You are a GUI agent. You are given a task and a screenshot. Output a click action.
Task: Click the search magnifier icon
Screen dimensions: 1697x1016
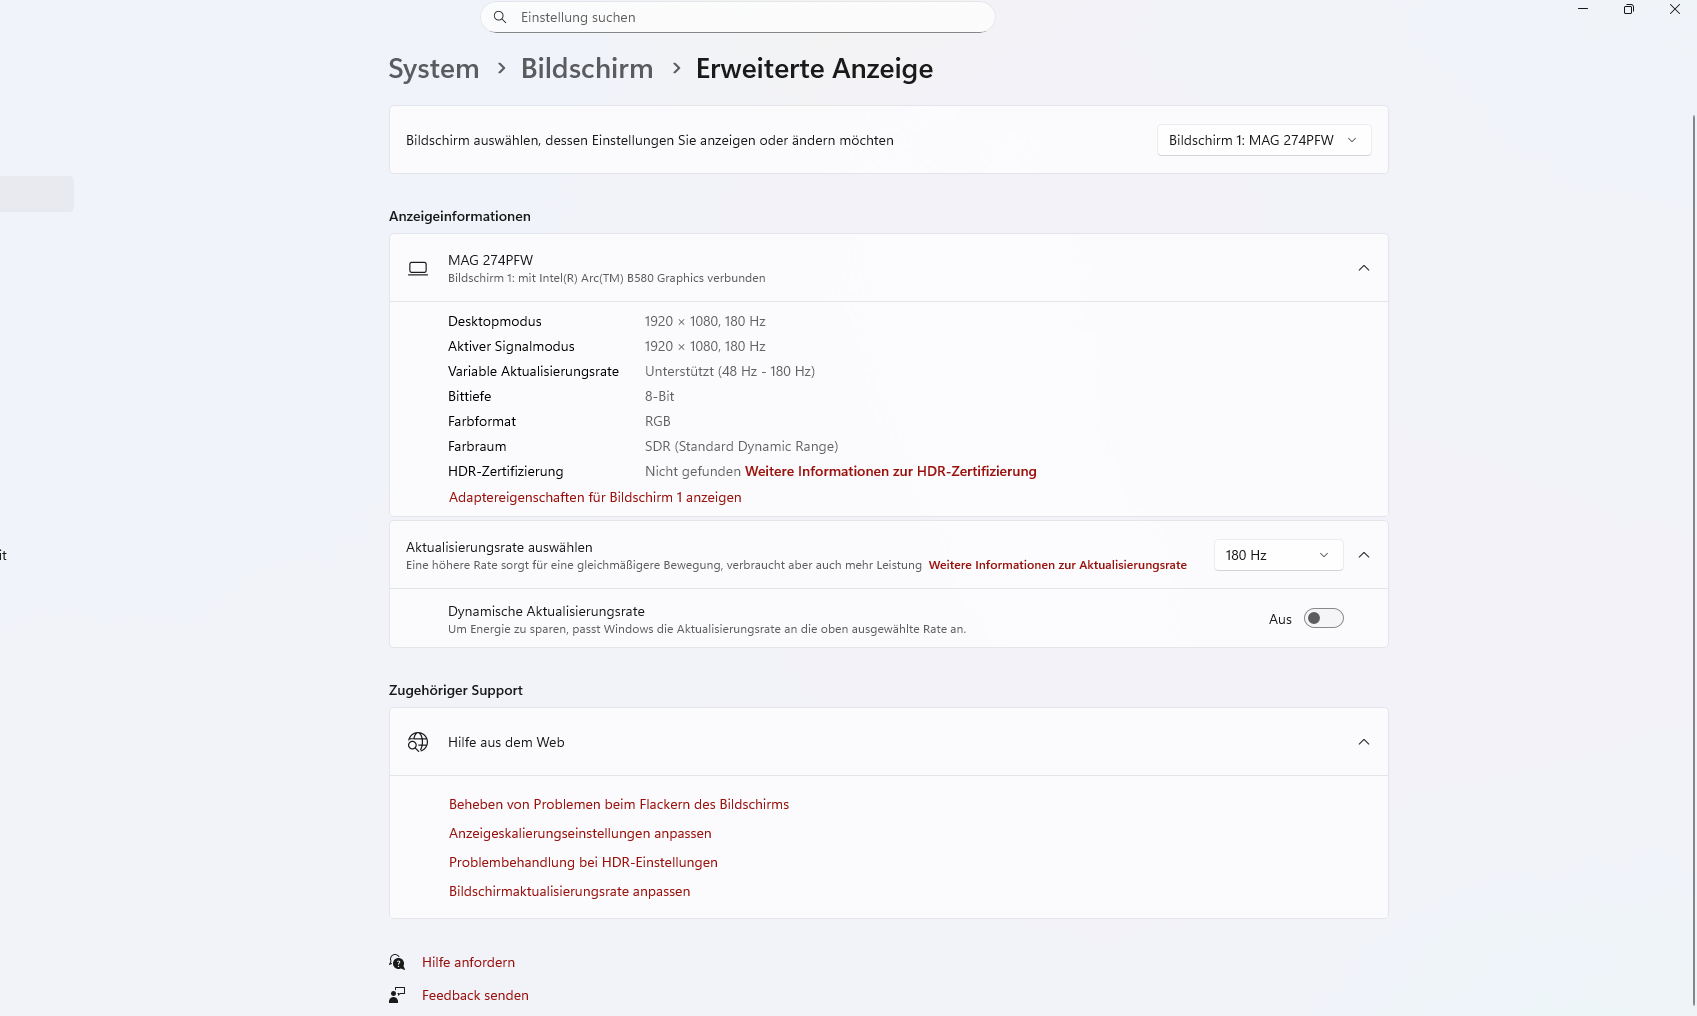500,17
